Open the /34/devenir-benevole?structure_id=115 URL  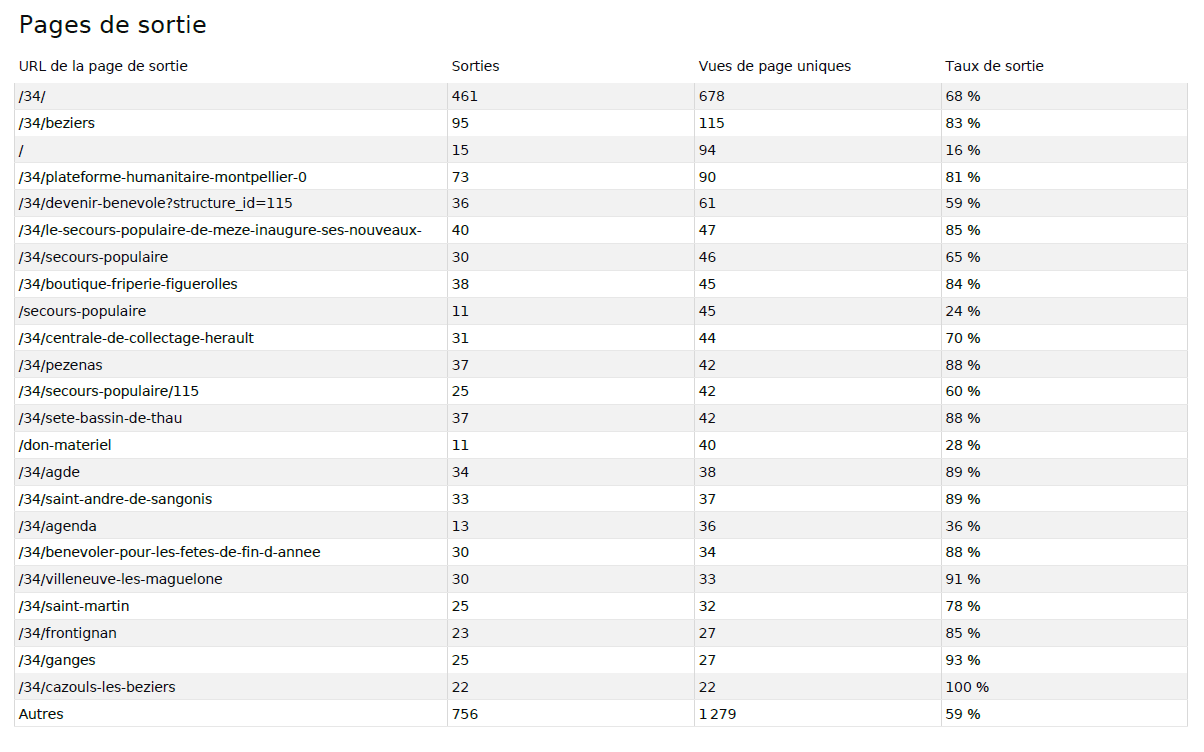(155, 203)
